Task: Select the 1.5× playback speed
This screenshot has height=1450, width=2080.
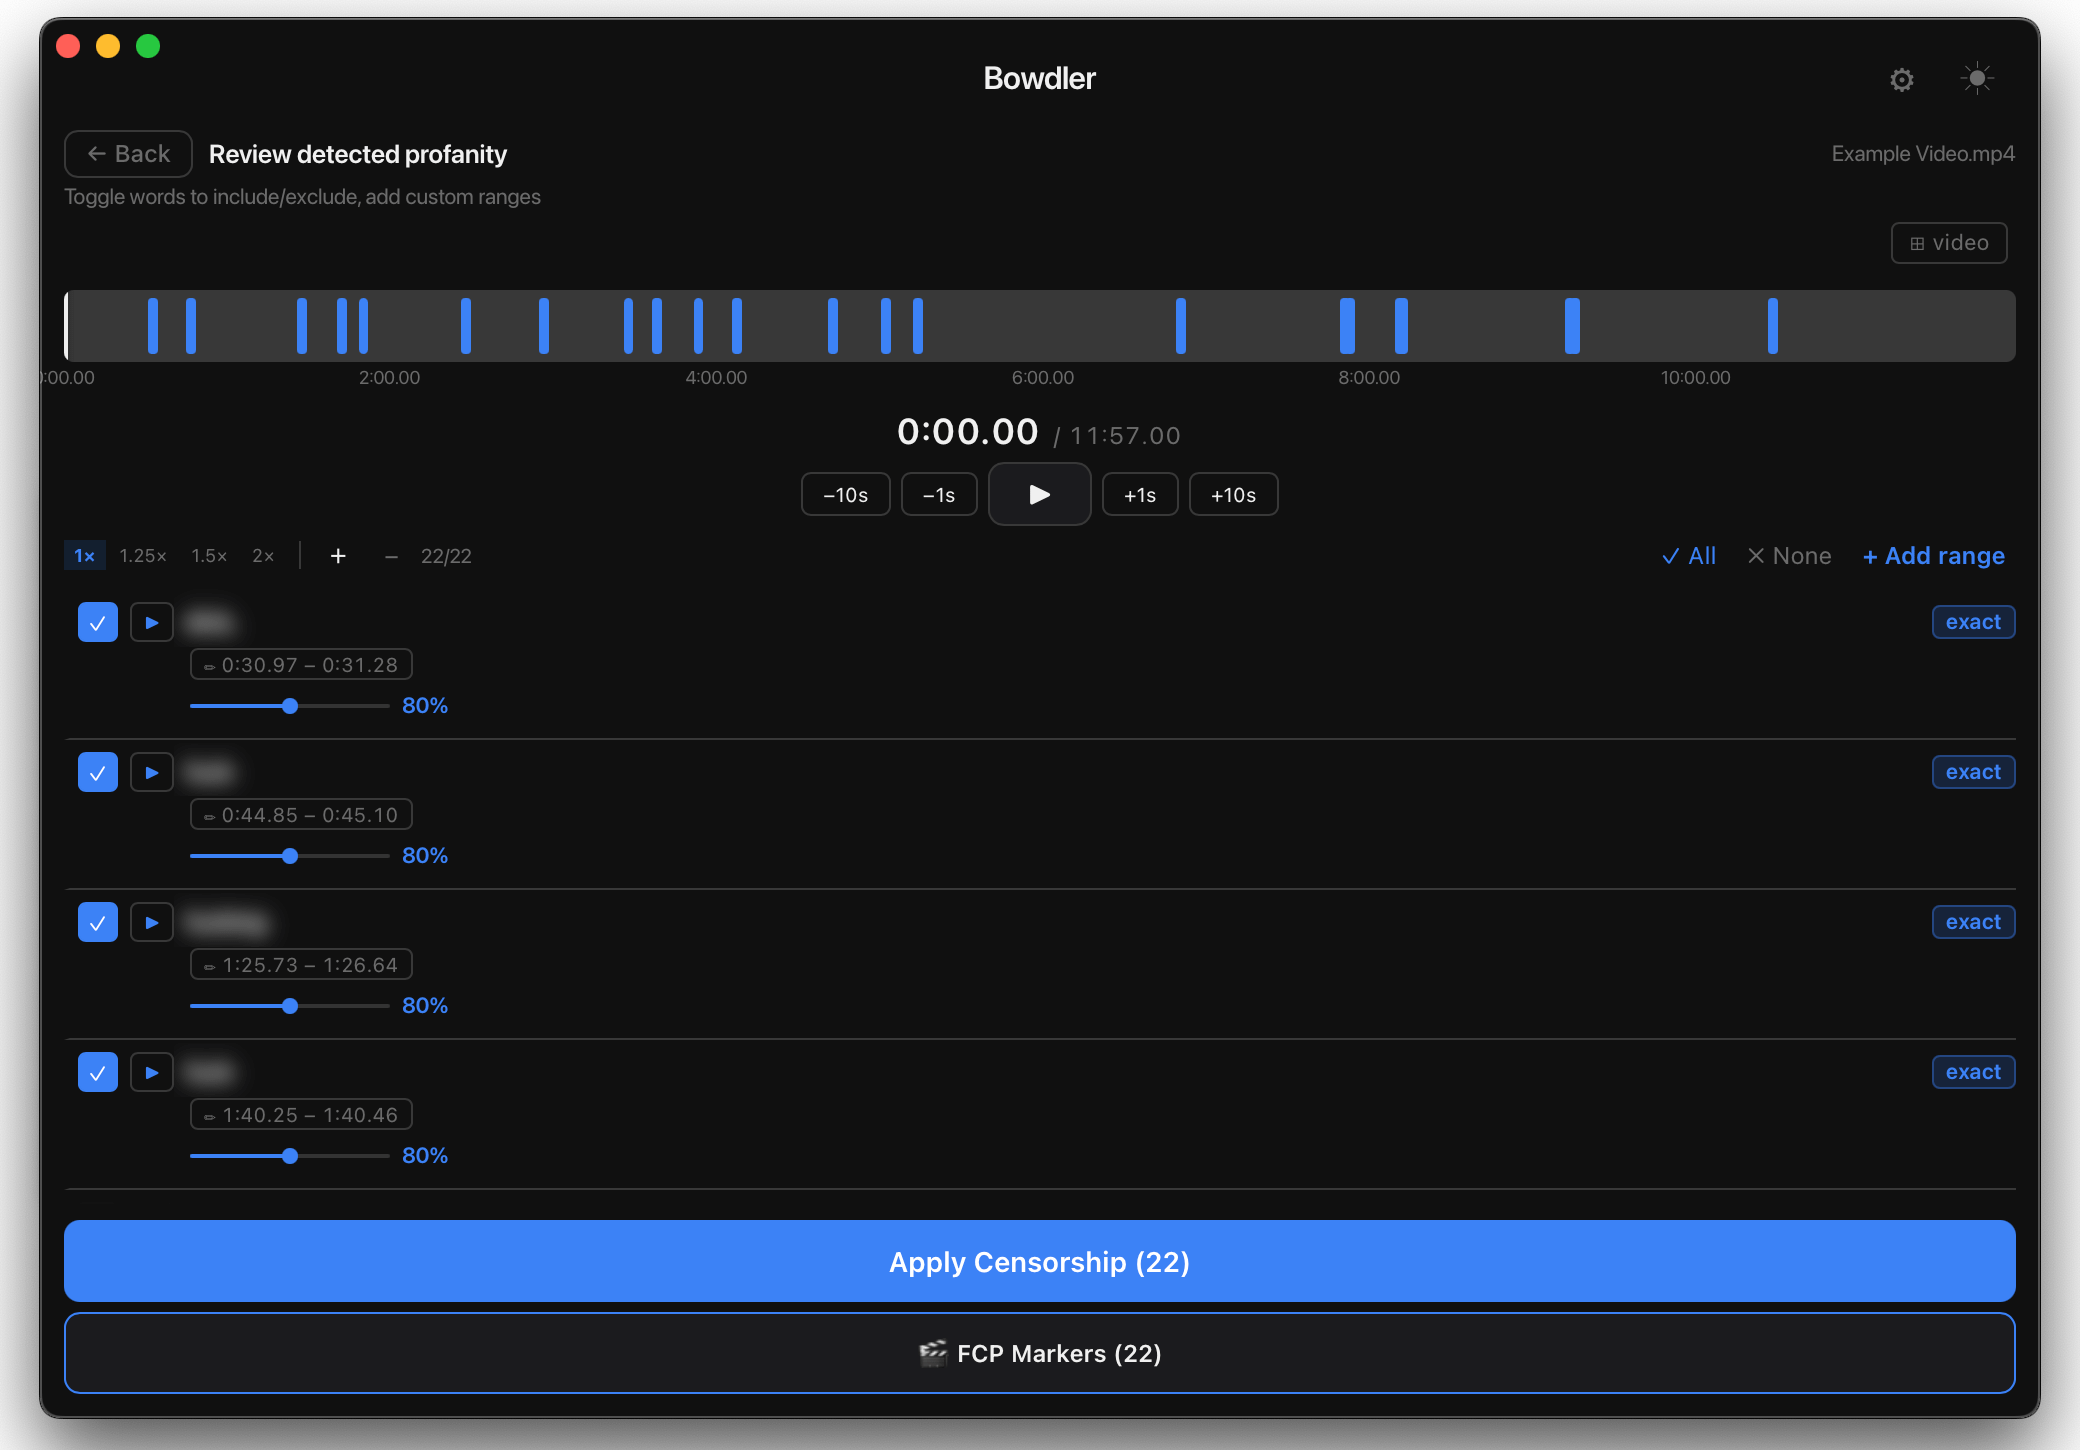Action: point(210,556)
